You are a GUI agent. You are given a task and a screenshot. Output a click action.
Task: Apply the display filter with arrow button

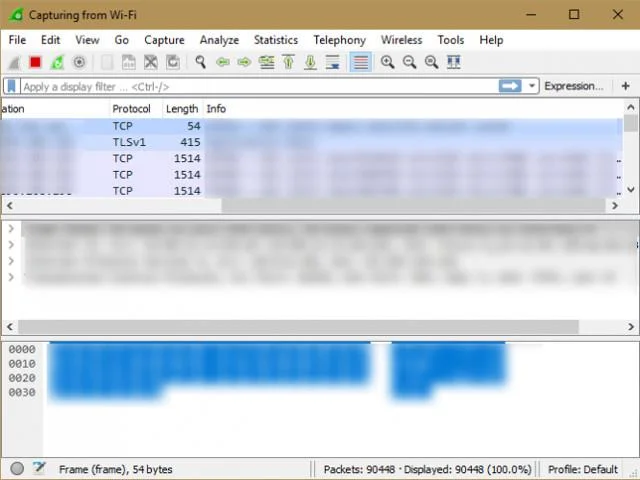pos(510,86)
